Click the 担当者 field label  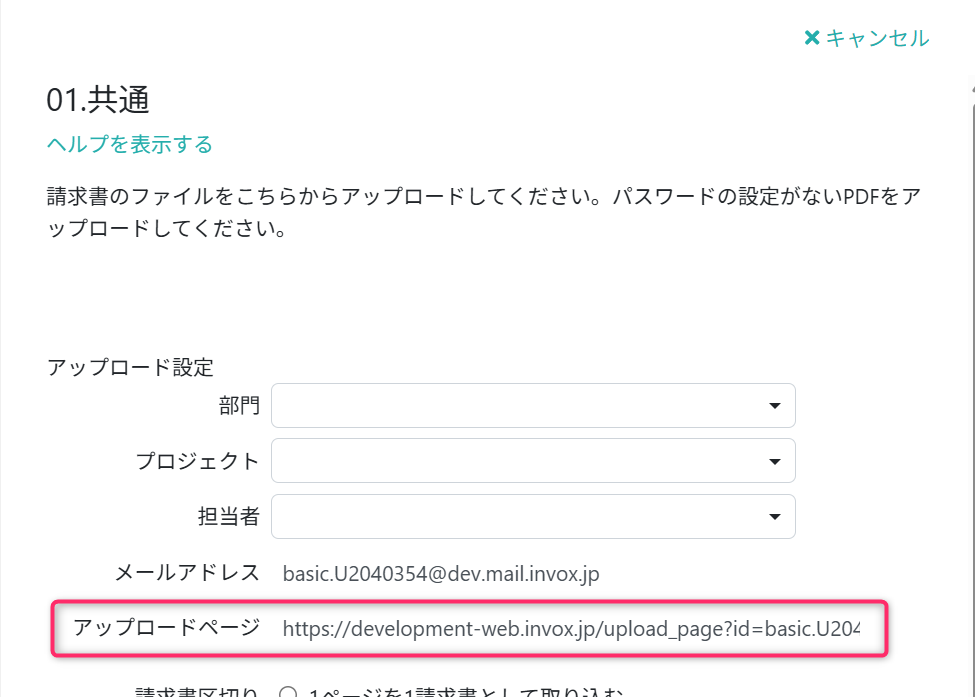(x=229, y=516)
